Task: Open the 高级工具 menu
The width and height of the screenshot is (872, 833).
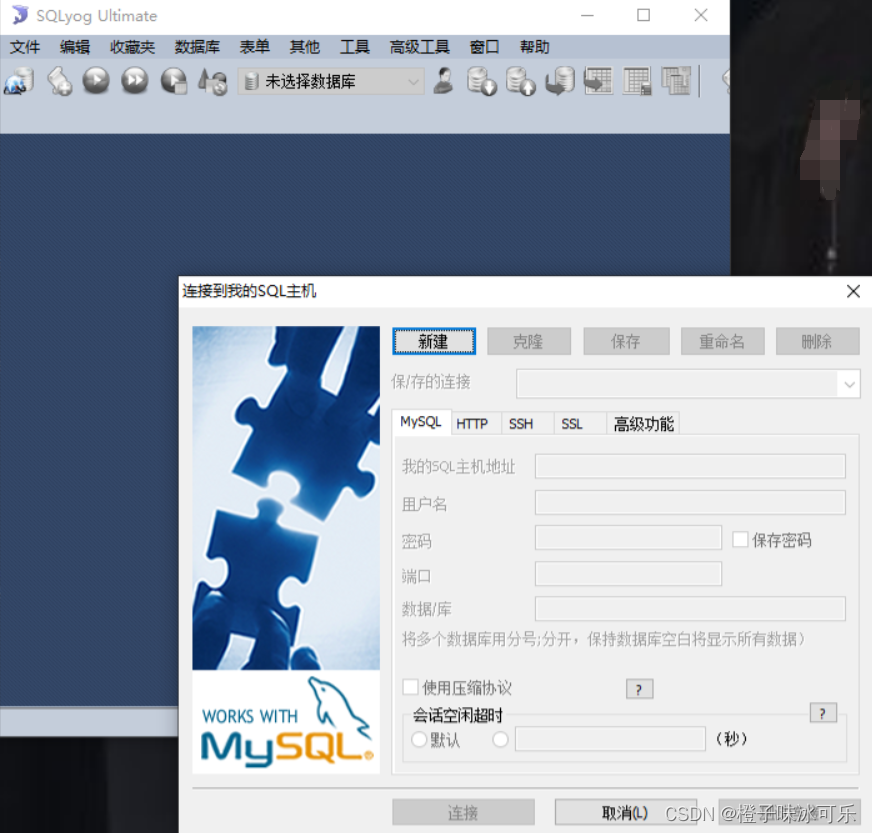Action: click(x=419, y=47)
